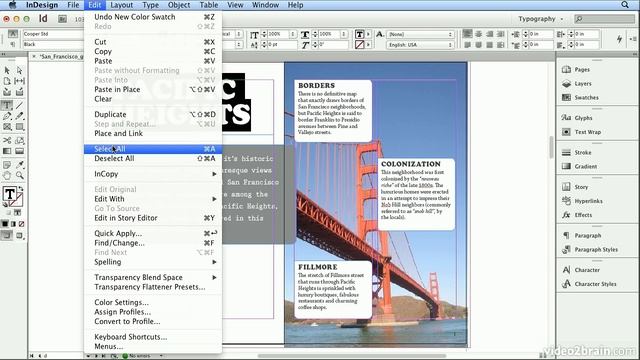Select the Line tool
Viewport: 640px width, 360px height.
pos(19,105)
